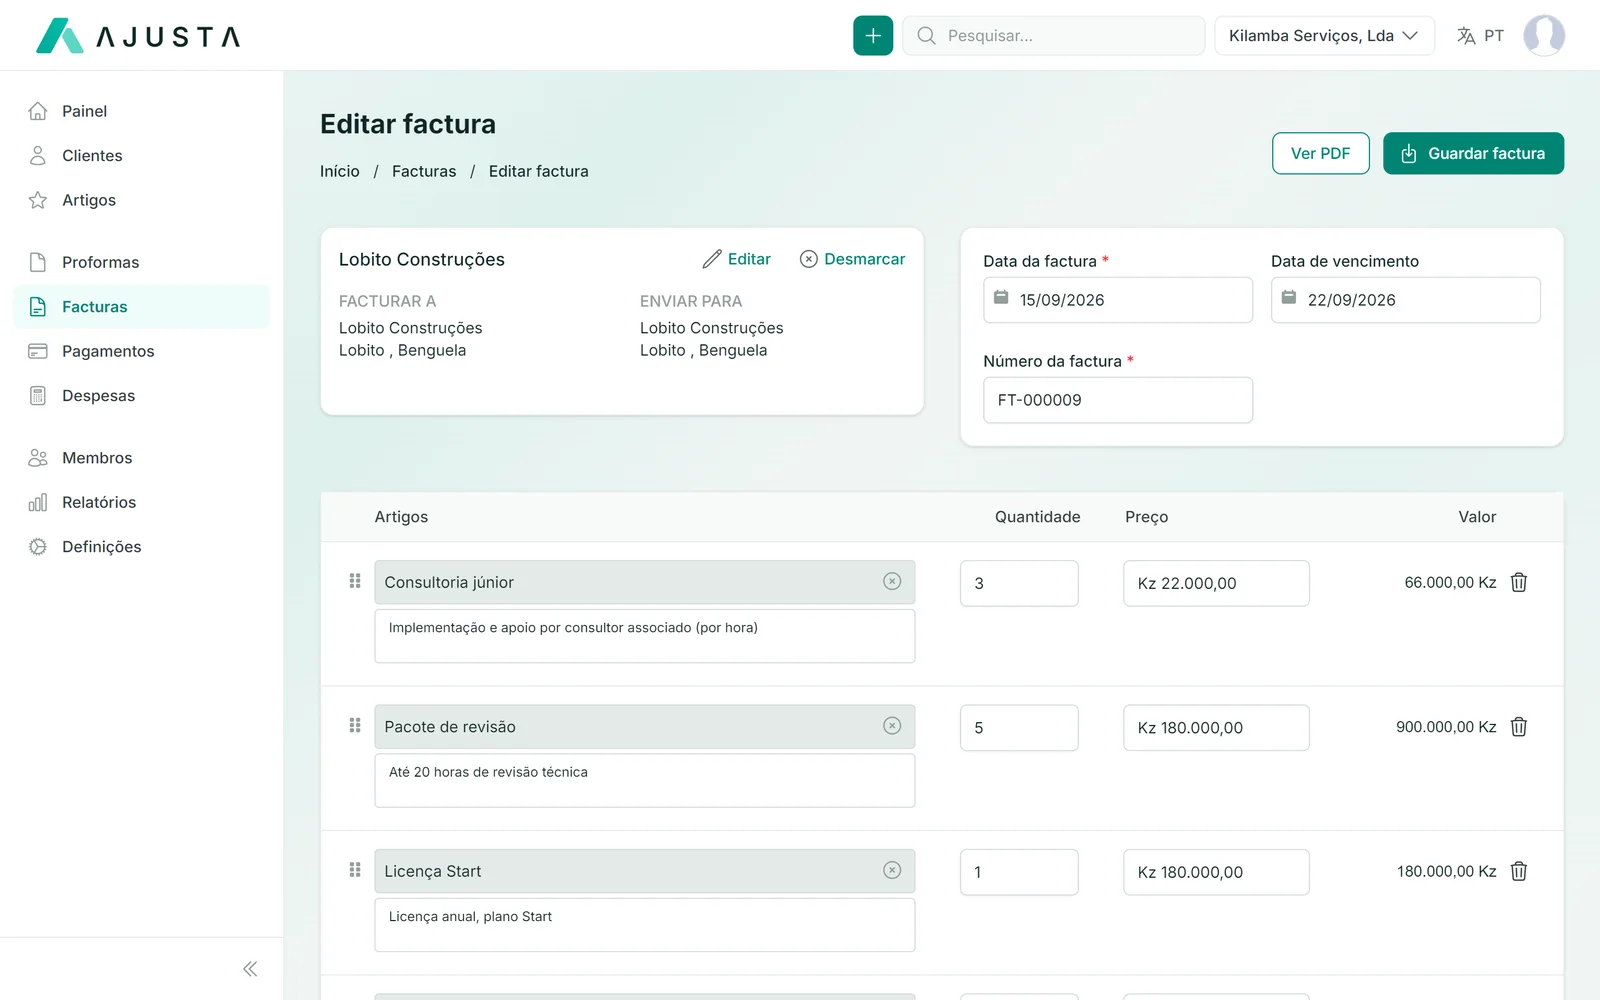This screenshot has width=1600, height=1000.
Task: Click Editar on the Lobito Construções card
Action: [737, 259]
